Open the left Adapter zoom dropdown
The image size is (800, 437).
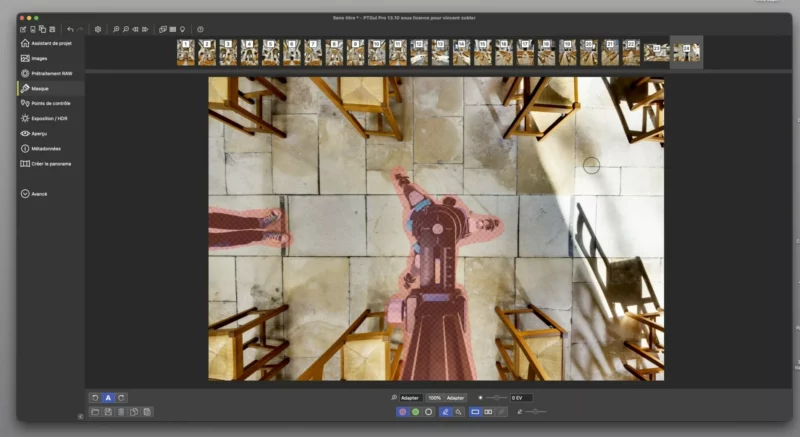click(x=411, y=398)
